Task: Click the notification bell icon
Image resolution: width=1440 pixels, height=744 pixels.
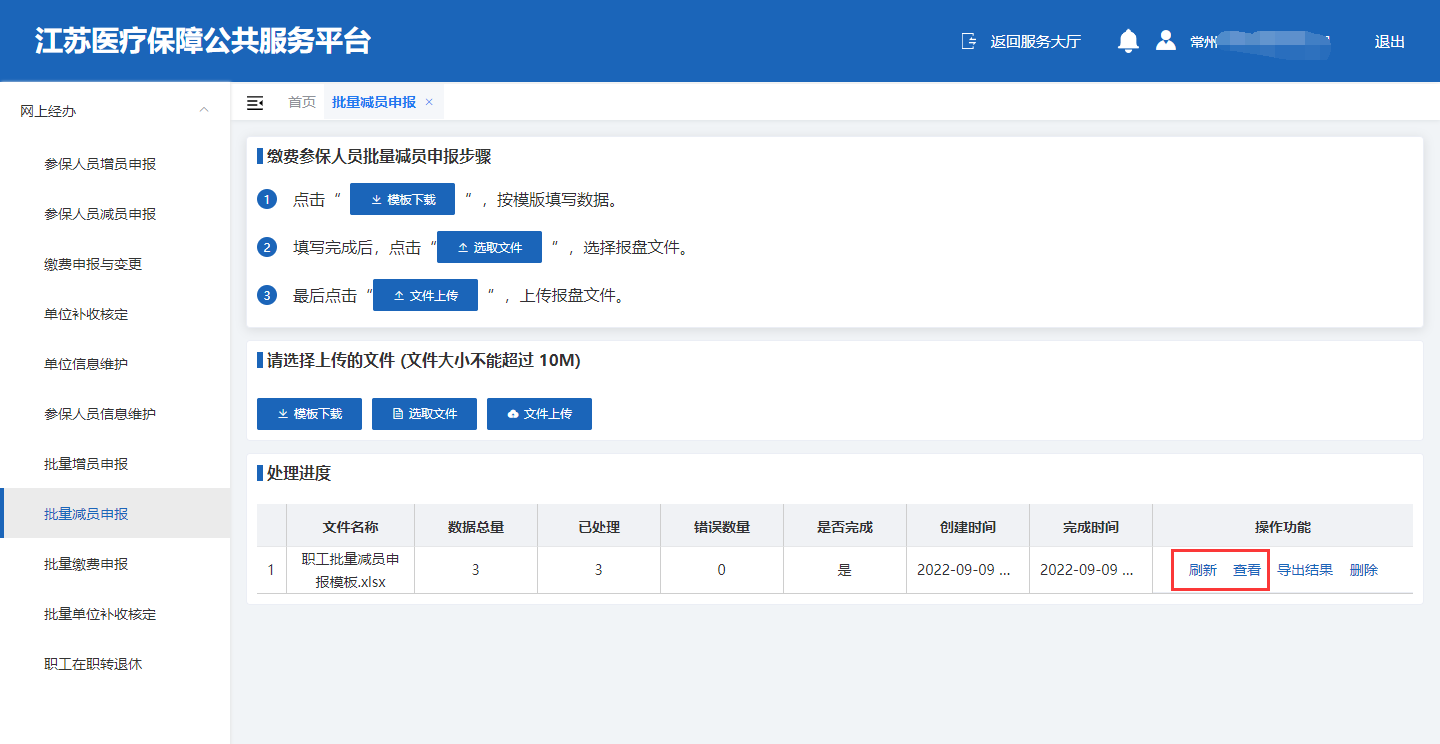Action: (x=1128, y=41)
